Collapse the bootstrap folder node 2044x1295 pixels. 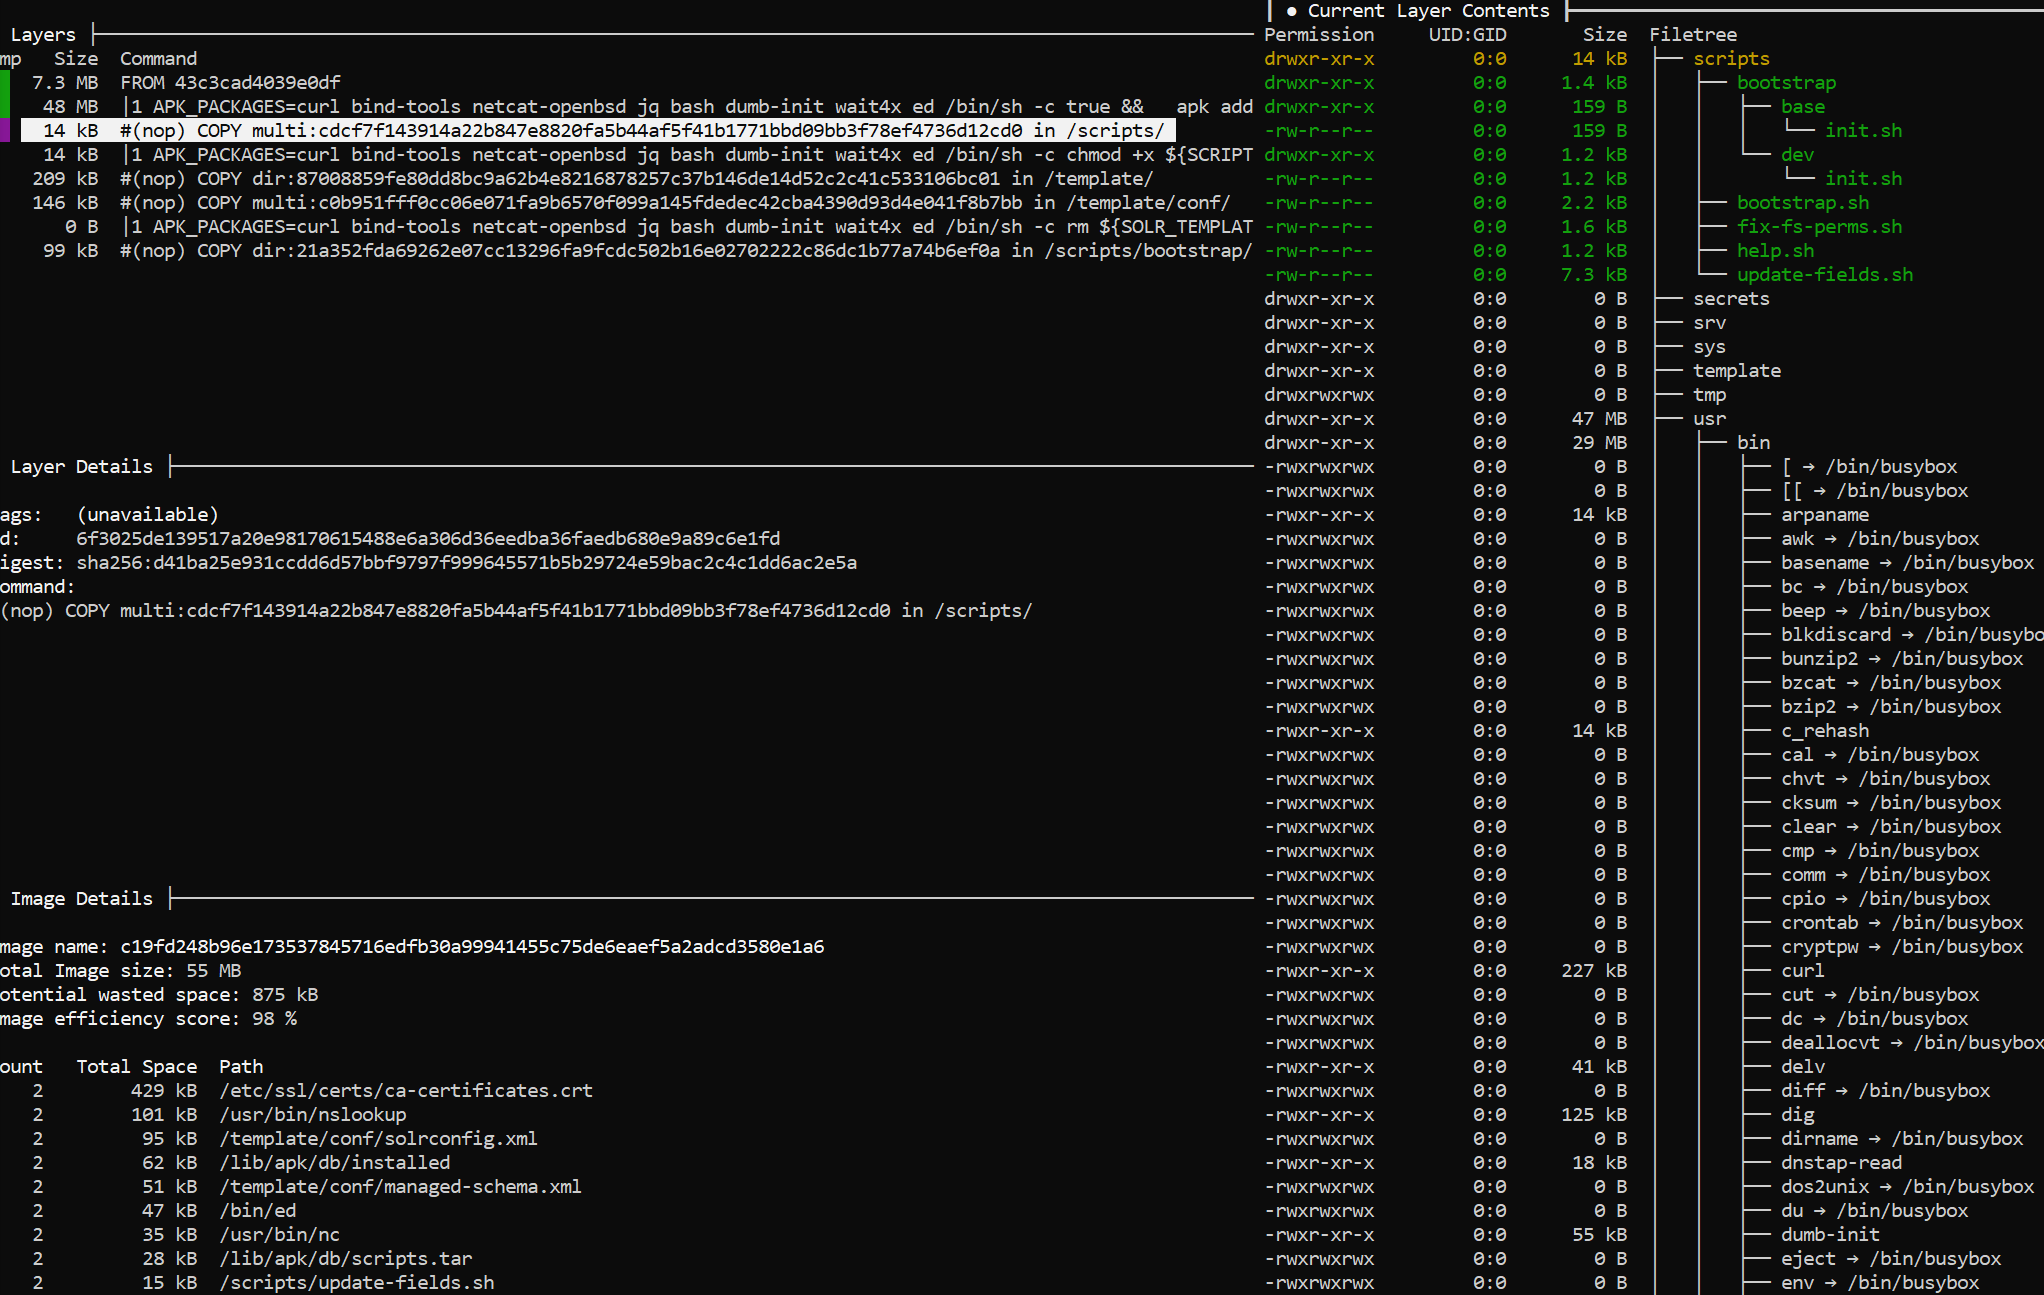1785,82
